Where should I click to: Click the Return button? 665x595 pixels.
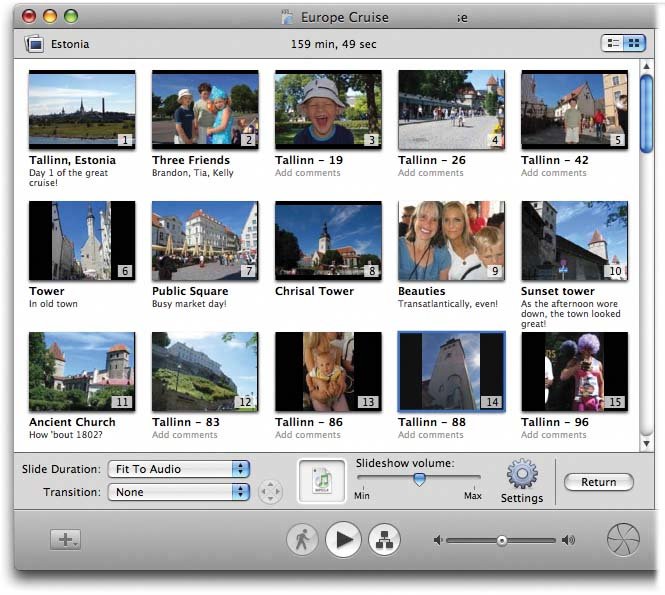click(598, 482)
